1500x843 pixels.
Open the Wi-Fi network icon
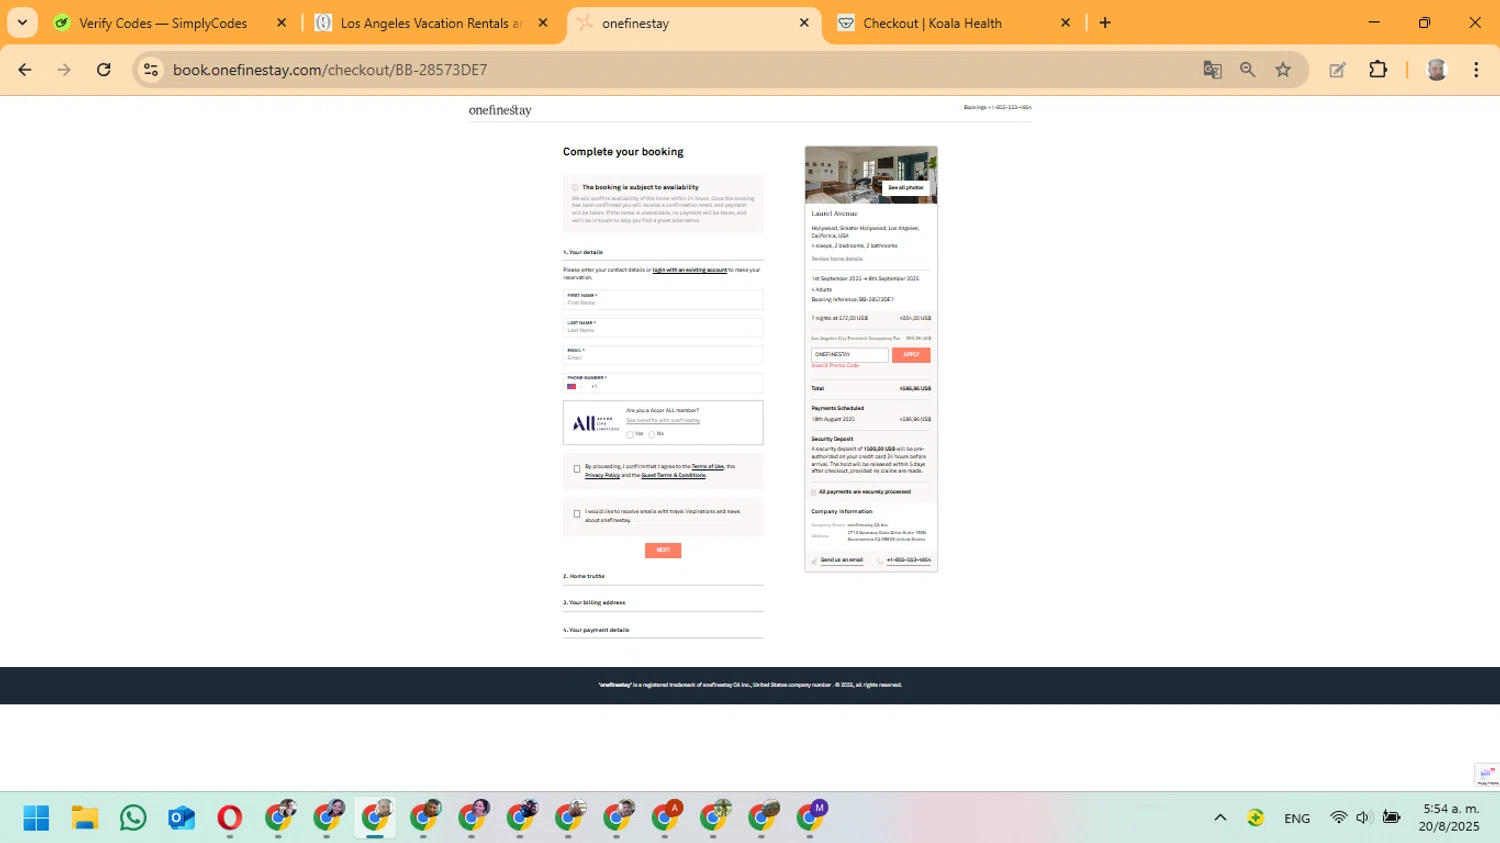(x=1338, y=818)
